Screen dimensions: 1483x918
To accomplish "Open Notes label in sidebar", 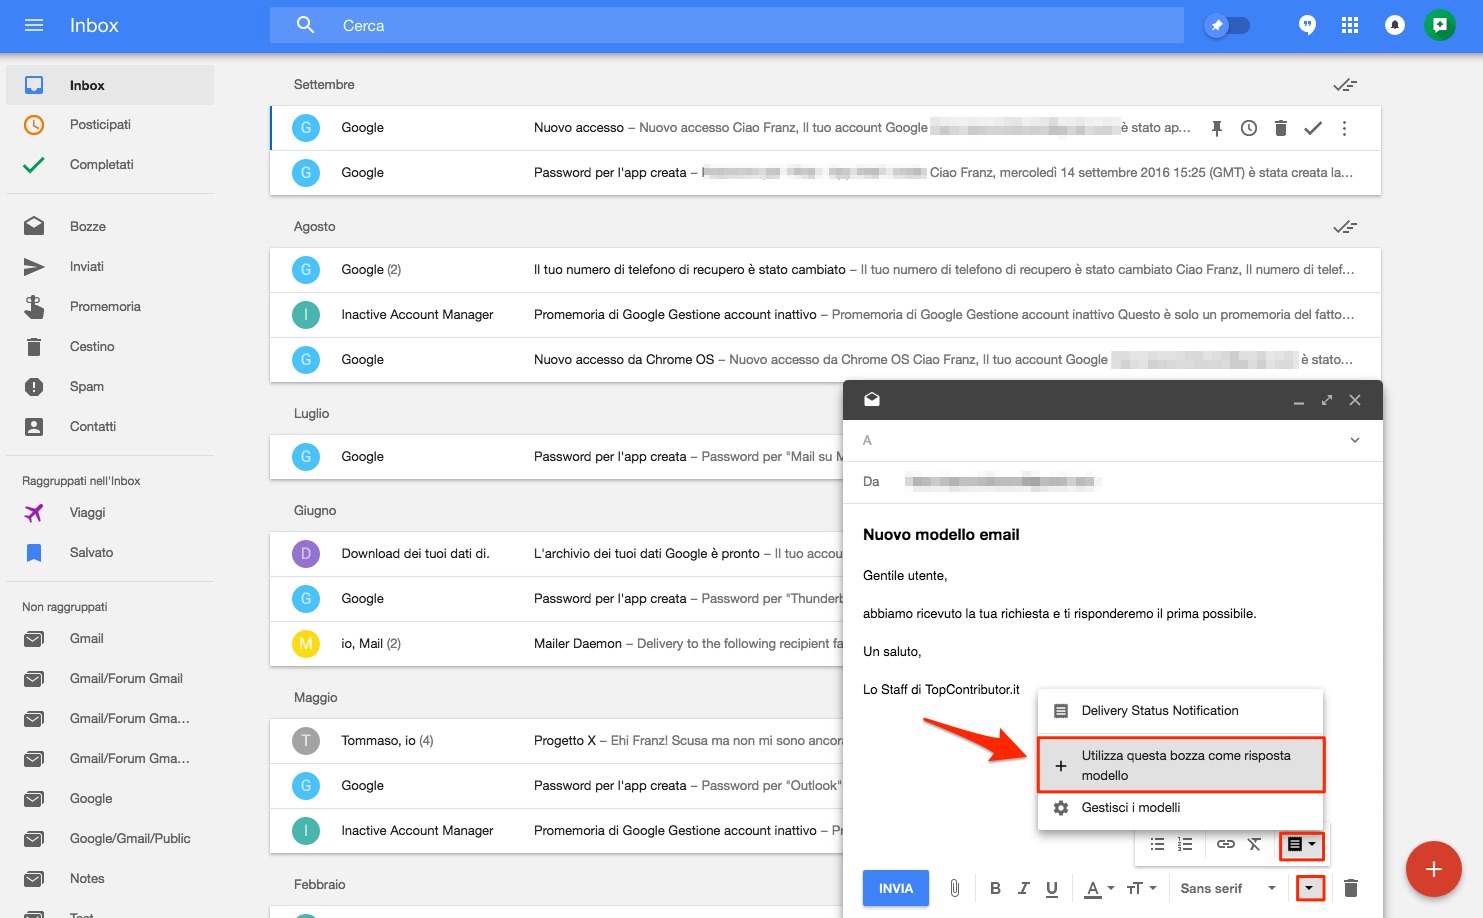I will pyautogui.click(x=110, y=879).
